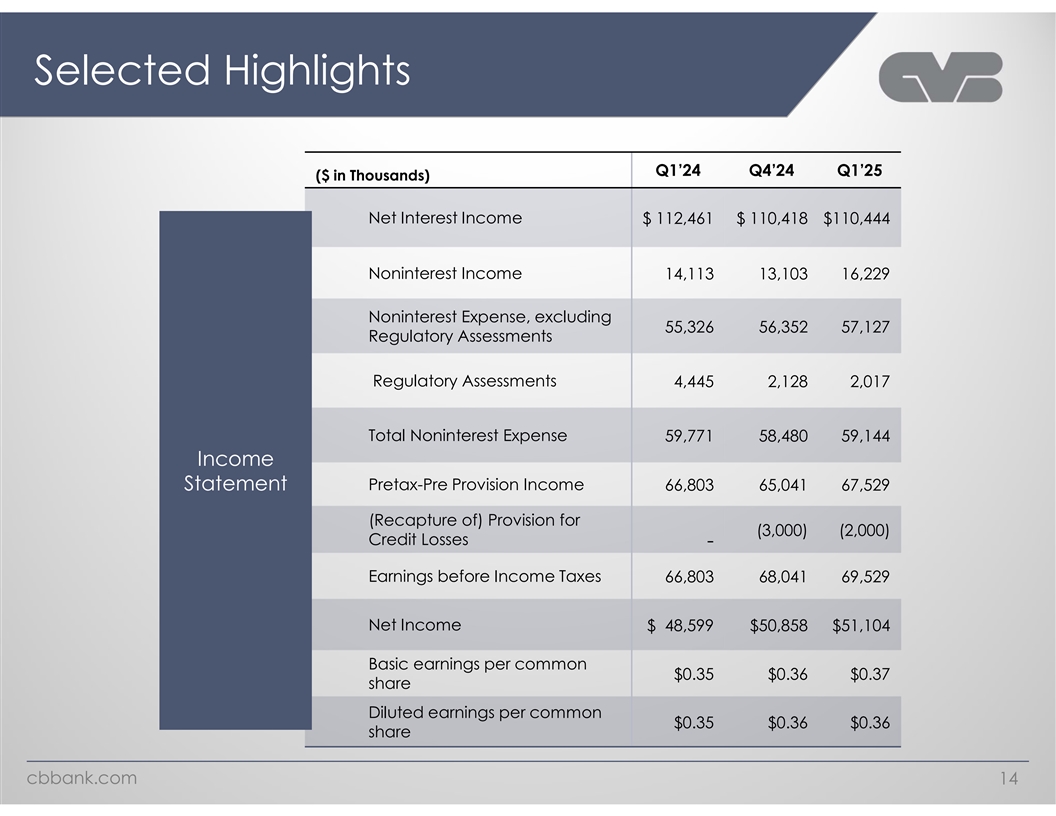The image size is (1056, 816).
Task: Click the value 67,529
Action: (865, 485)
